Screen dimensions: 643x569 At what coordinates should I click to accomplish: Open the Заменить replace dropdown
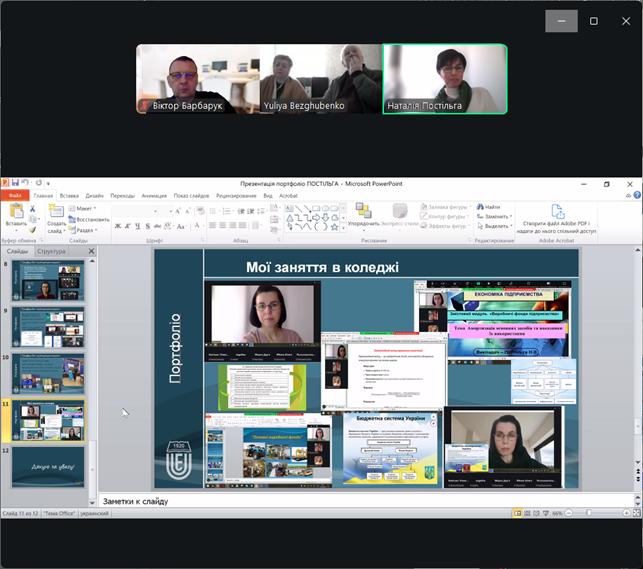pyautogui.click(x=494, y=216)
